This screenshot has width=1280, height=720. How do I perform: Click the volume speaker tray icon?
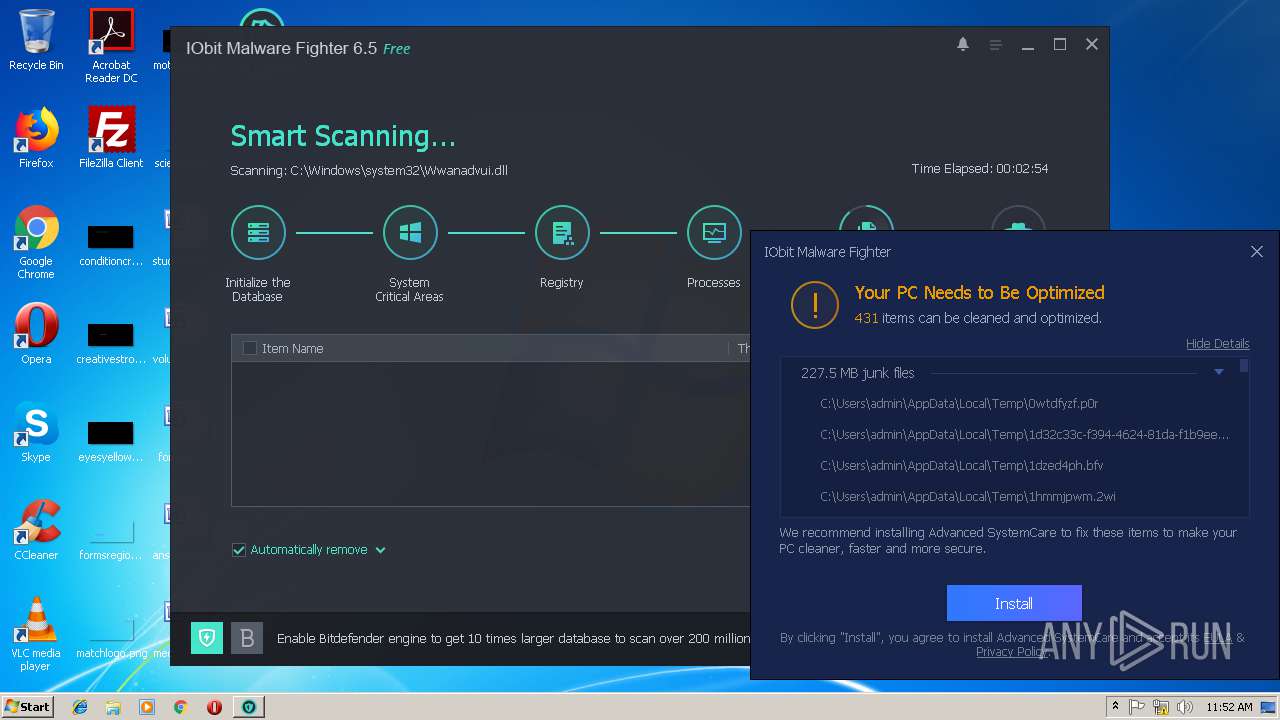click(1185, 707)
